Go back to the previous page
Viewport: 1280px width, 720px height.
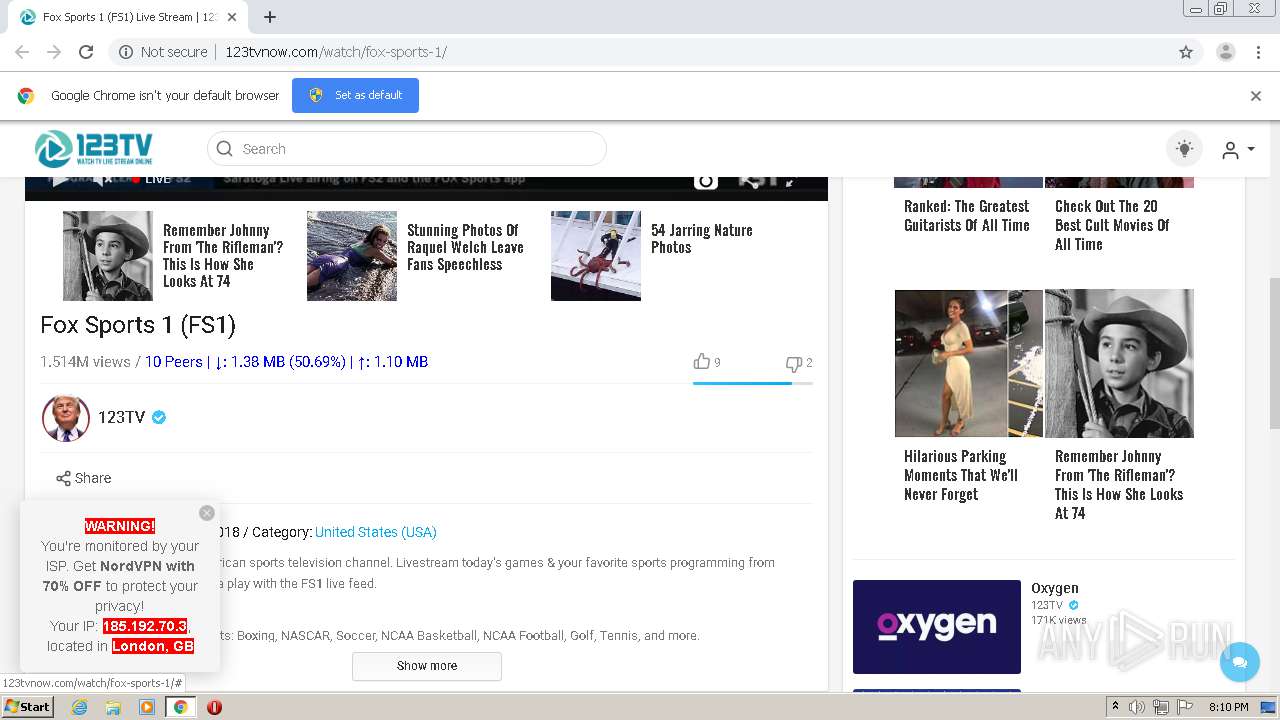pyautogui.click(x=22, y=52)
